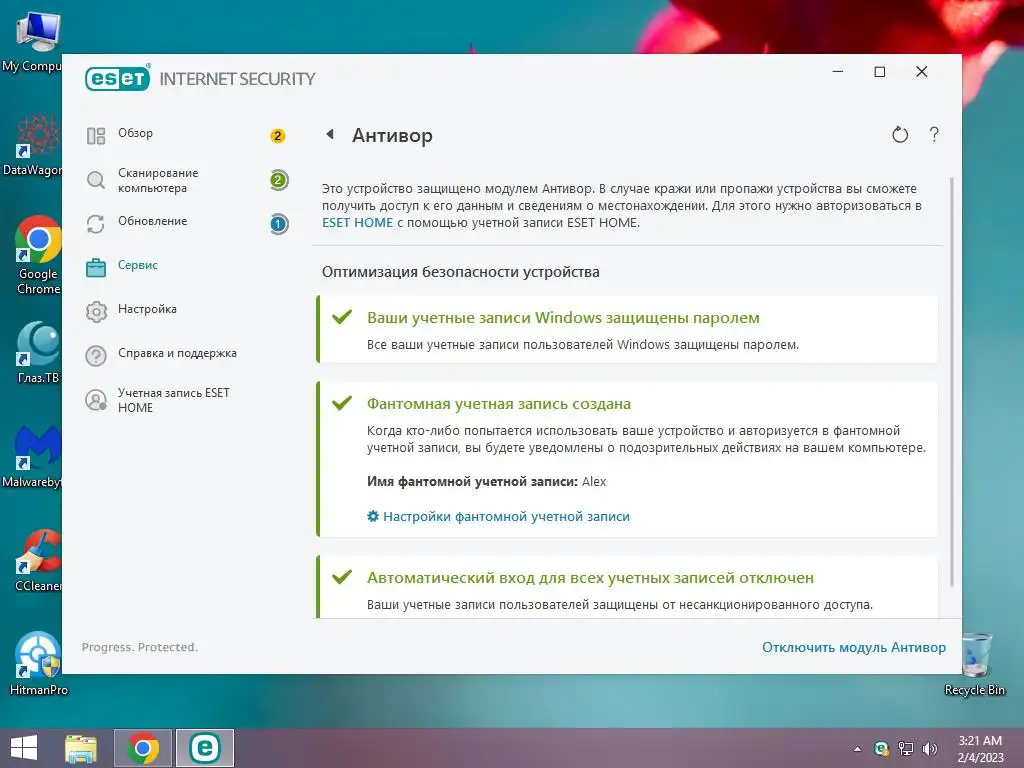
Task: Click the question mark icon for Справка
Action: [x=96, y=355]
